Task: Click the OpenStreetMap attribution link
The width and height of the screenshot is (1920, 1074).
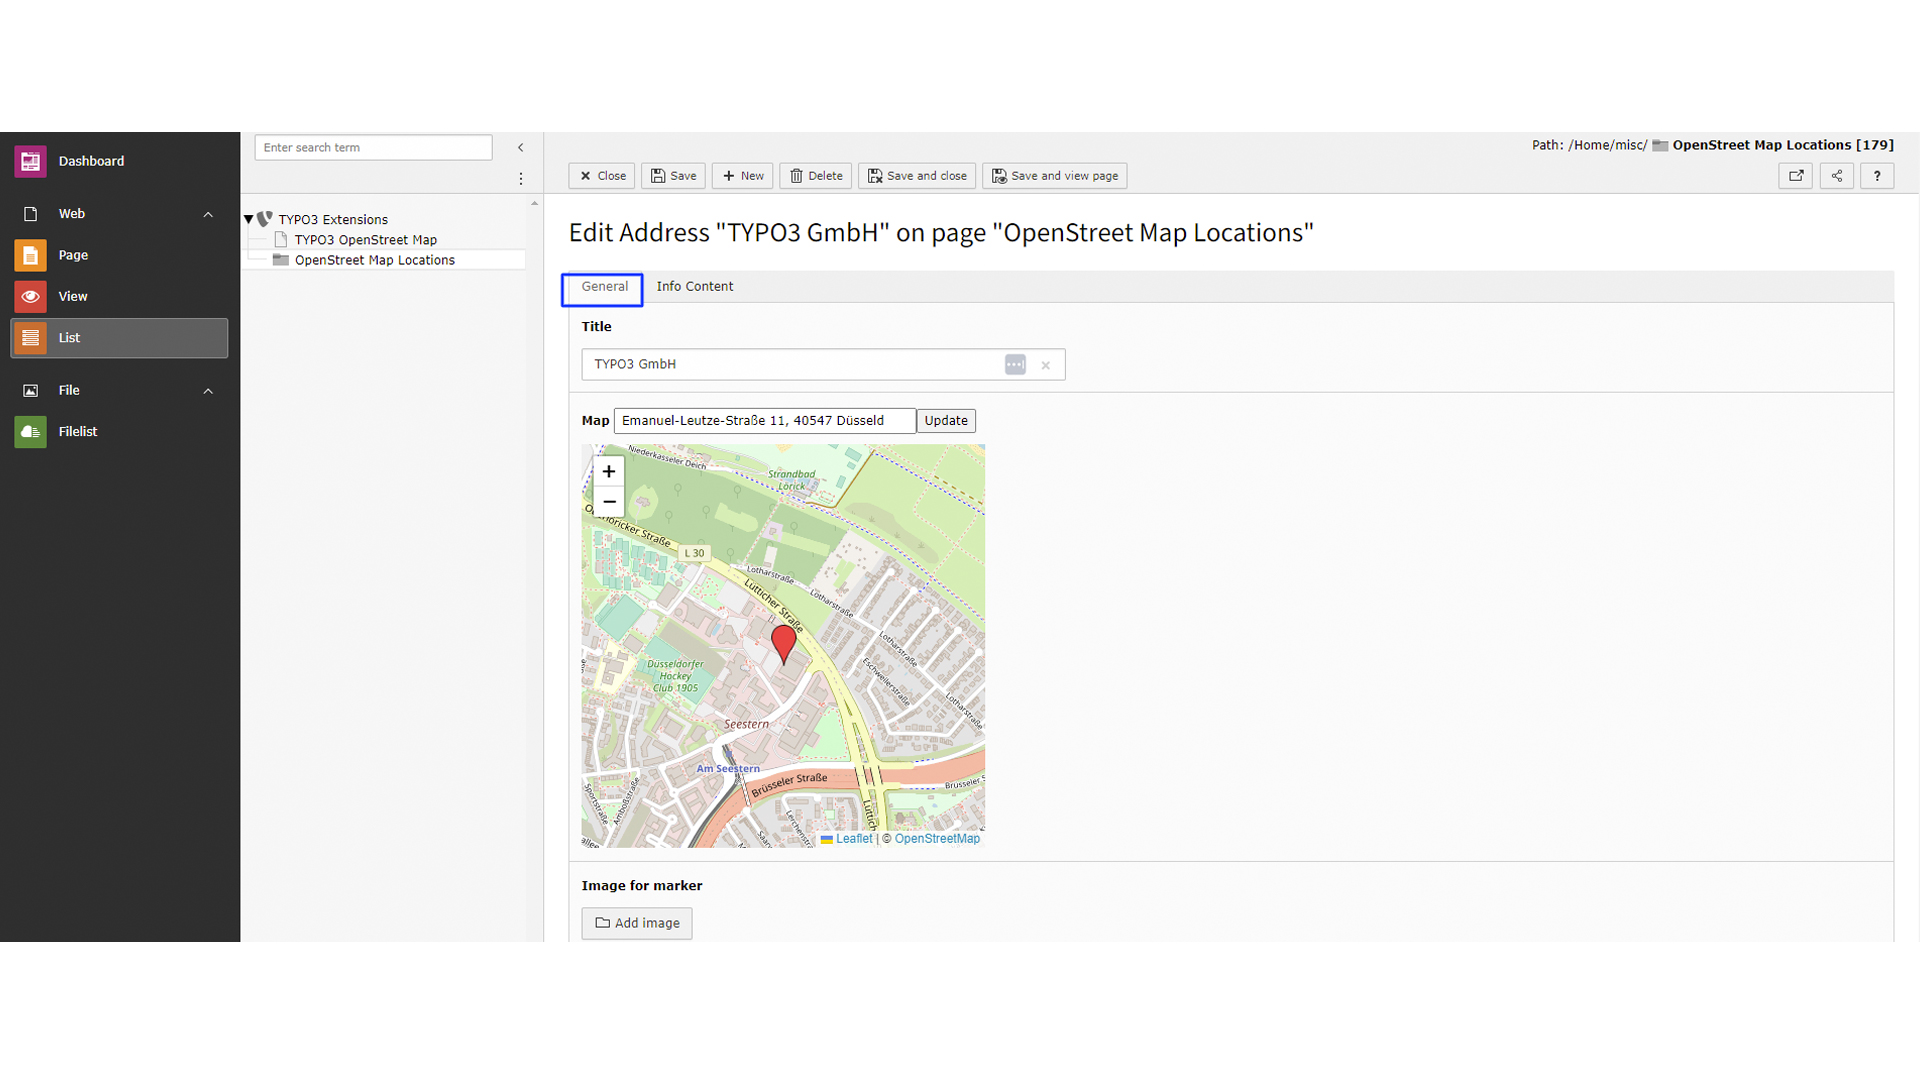Action: click(x=937, y=839)
